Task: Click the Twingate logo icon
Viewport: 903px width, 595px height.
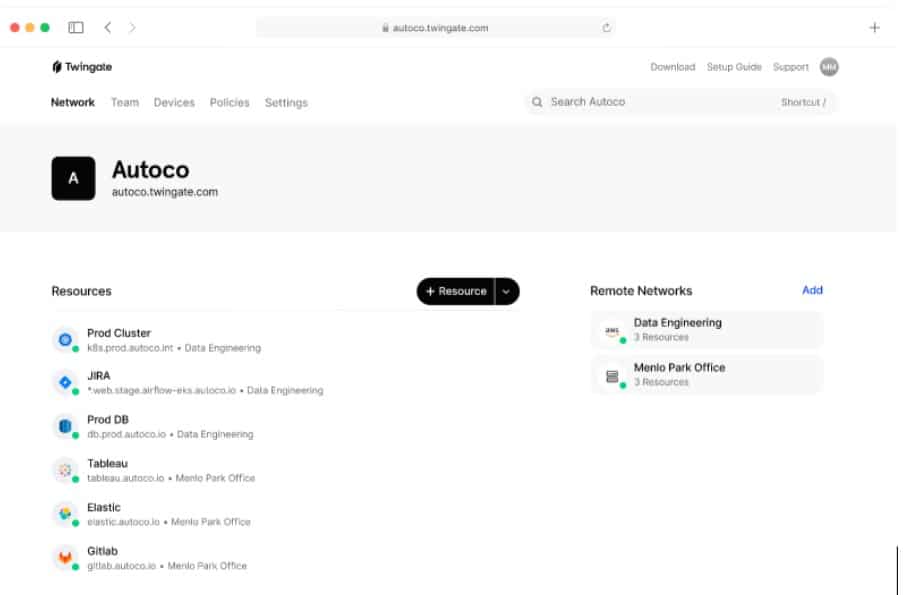Action: [x=56, y=67]
